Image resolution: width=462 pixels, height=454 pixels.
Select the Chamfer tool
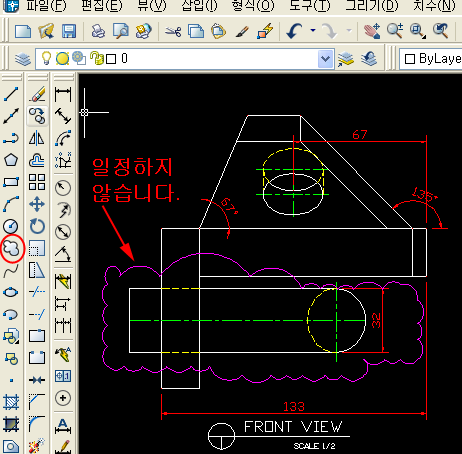tap(37, 402)
